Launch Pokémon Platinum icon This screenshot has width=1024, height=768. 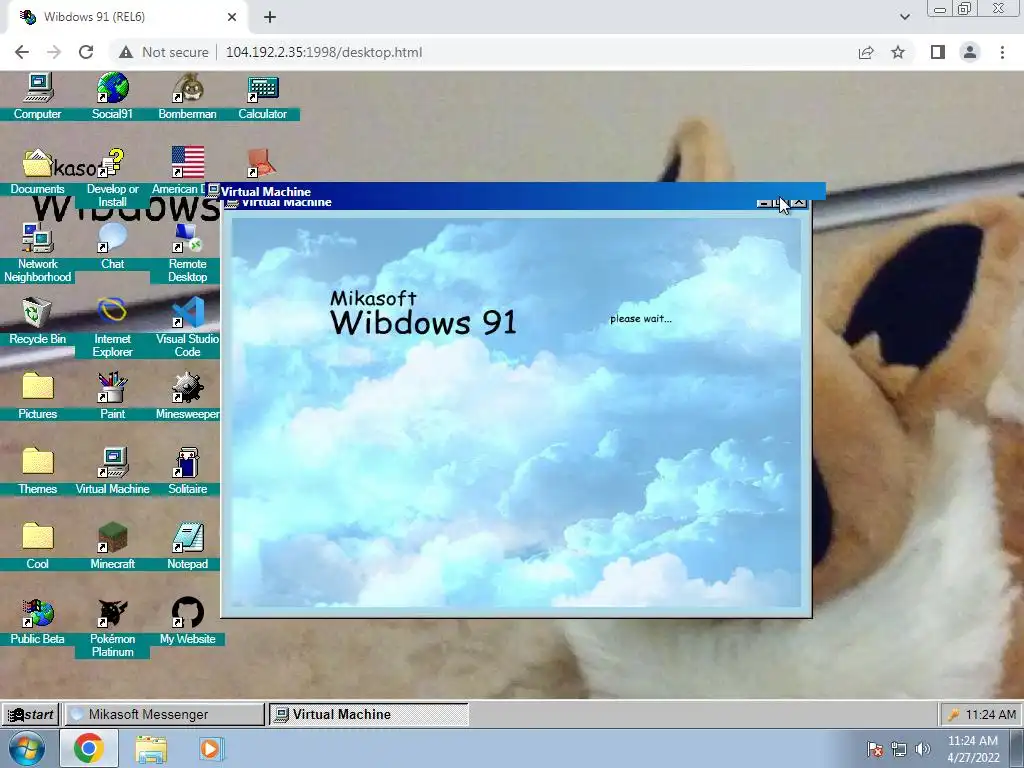point(112,627)
